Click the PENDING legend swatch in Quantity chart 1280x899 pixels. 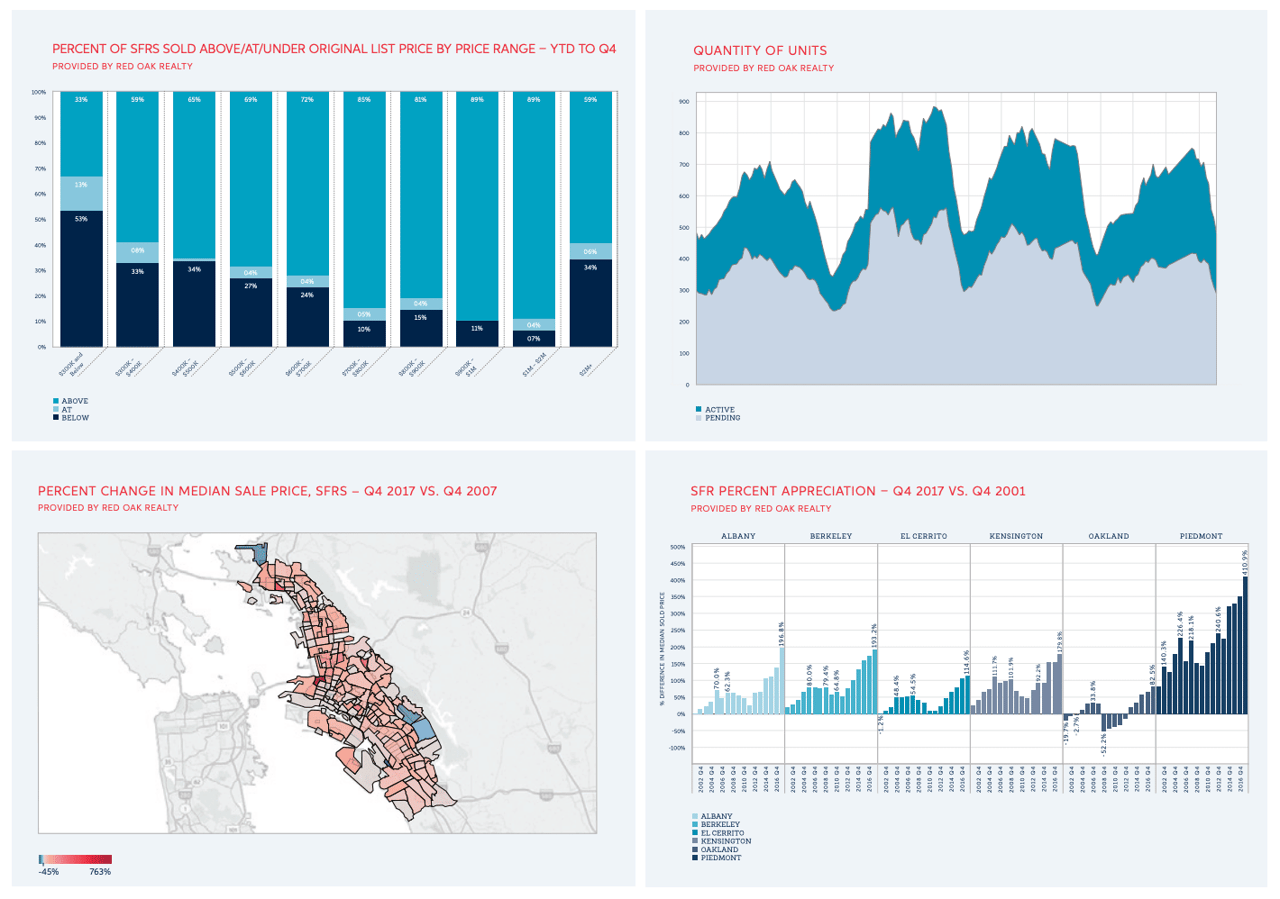pyautogui.click(x=699, y=417)
